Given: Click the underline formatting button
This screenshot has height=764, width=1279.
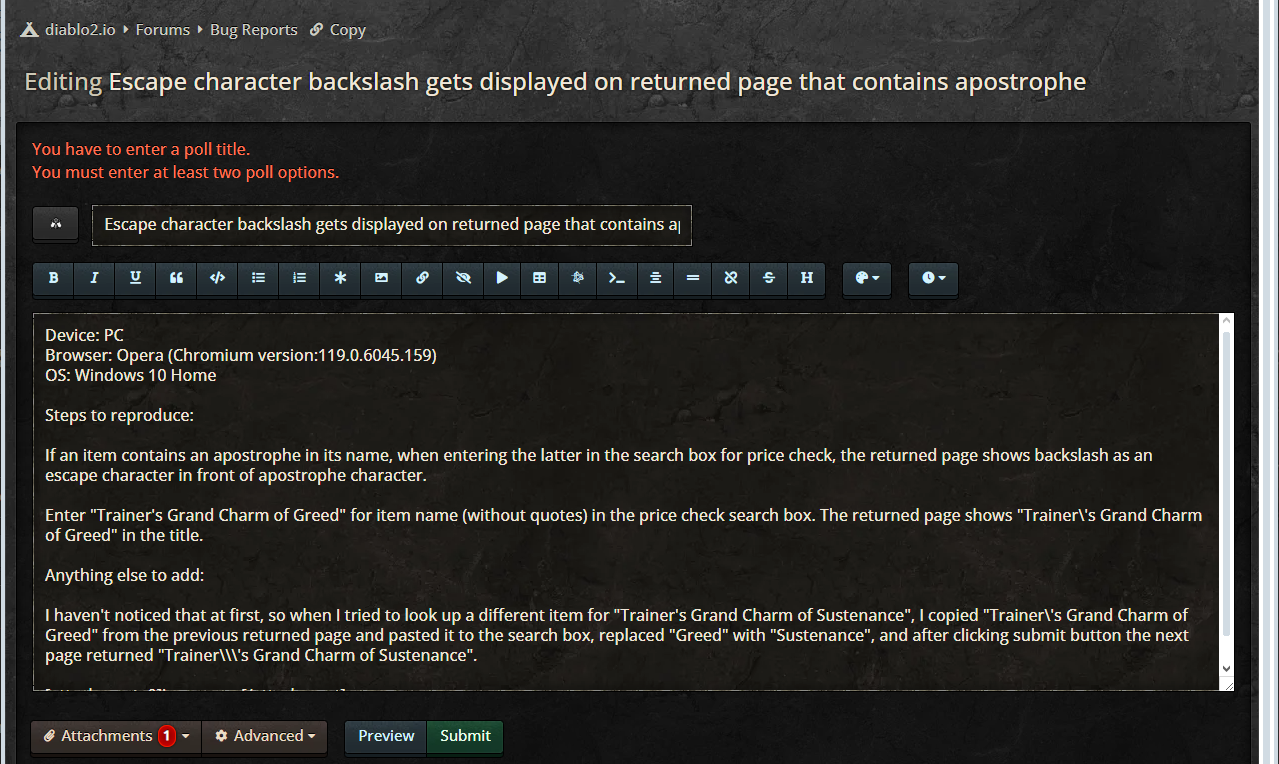Looking at the screenshot, I should tap(135, 278).
